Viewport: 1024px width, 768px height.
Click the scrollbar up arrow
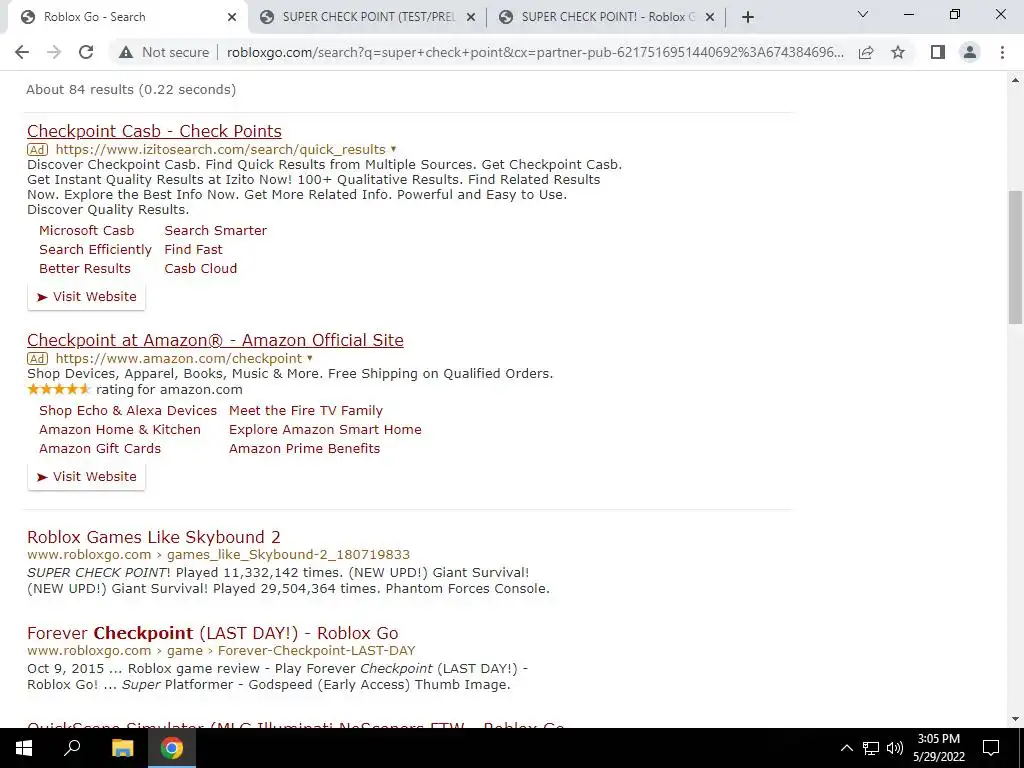click(1015, 80)
